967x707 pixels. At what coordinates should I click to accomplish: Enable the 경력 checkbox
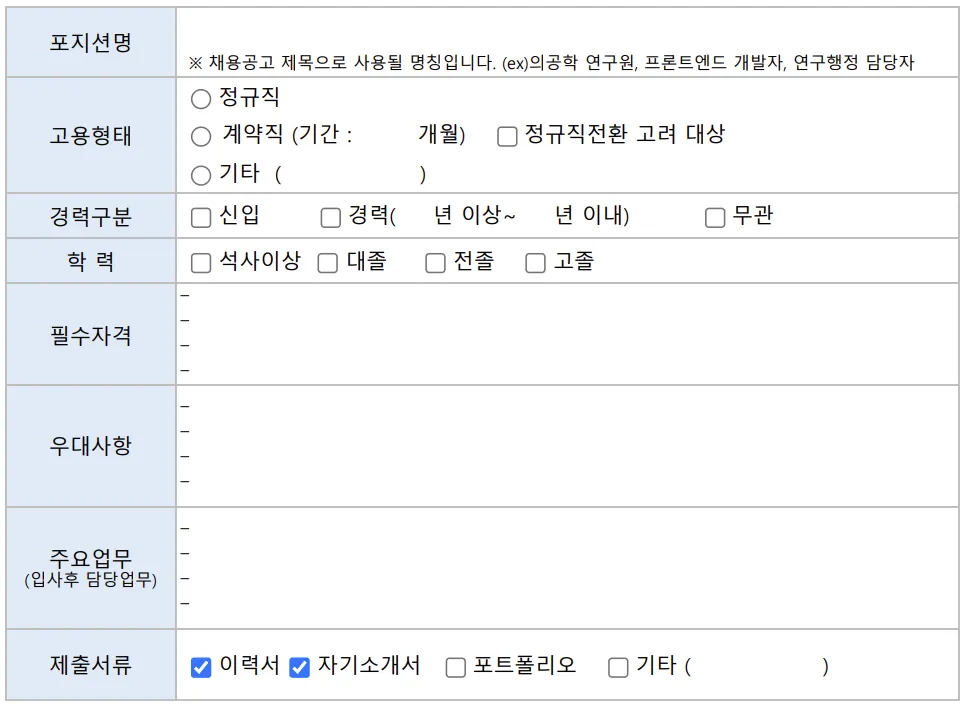pos(331,218)
